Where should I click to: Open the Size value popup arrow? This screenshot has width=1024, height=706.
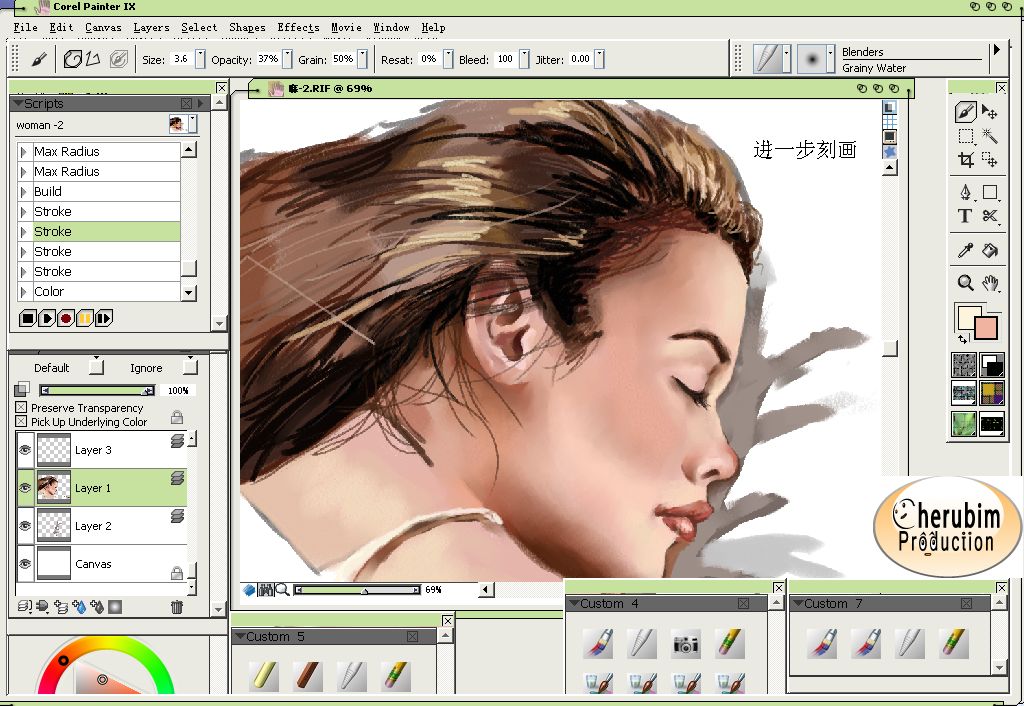click(200, 59)
